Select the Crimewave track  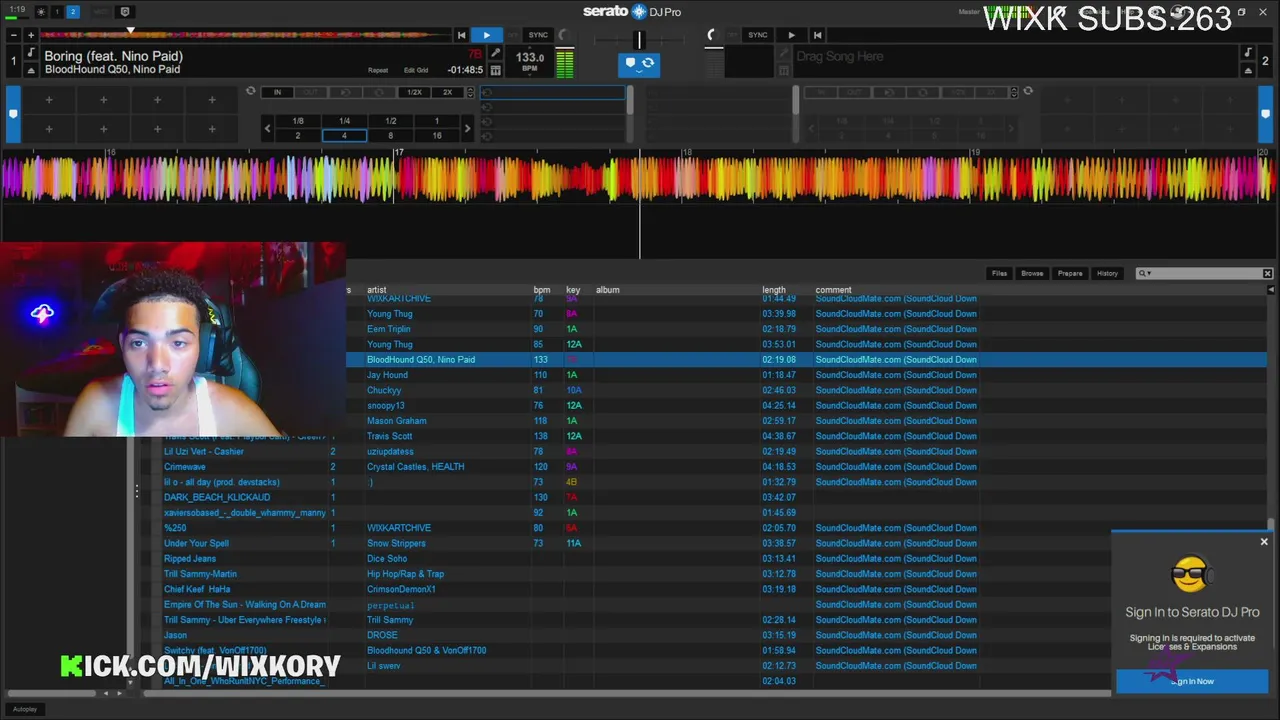(x=184, y=467)
